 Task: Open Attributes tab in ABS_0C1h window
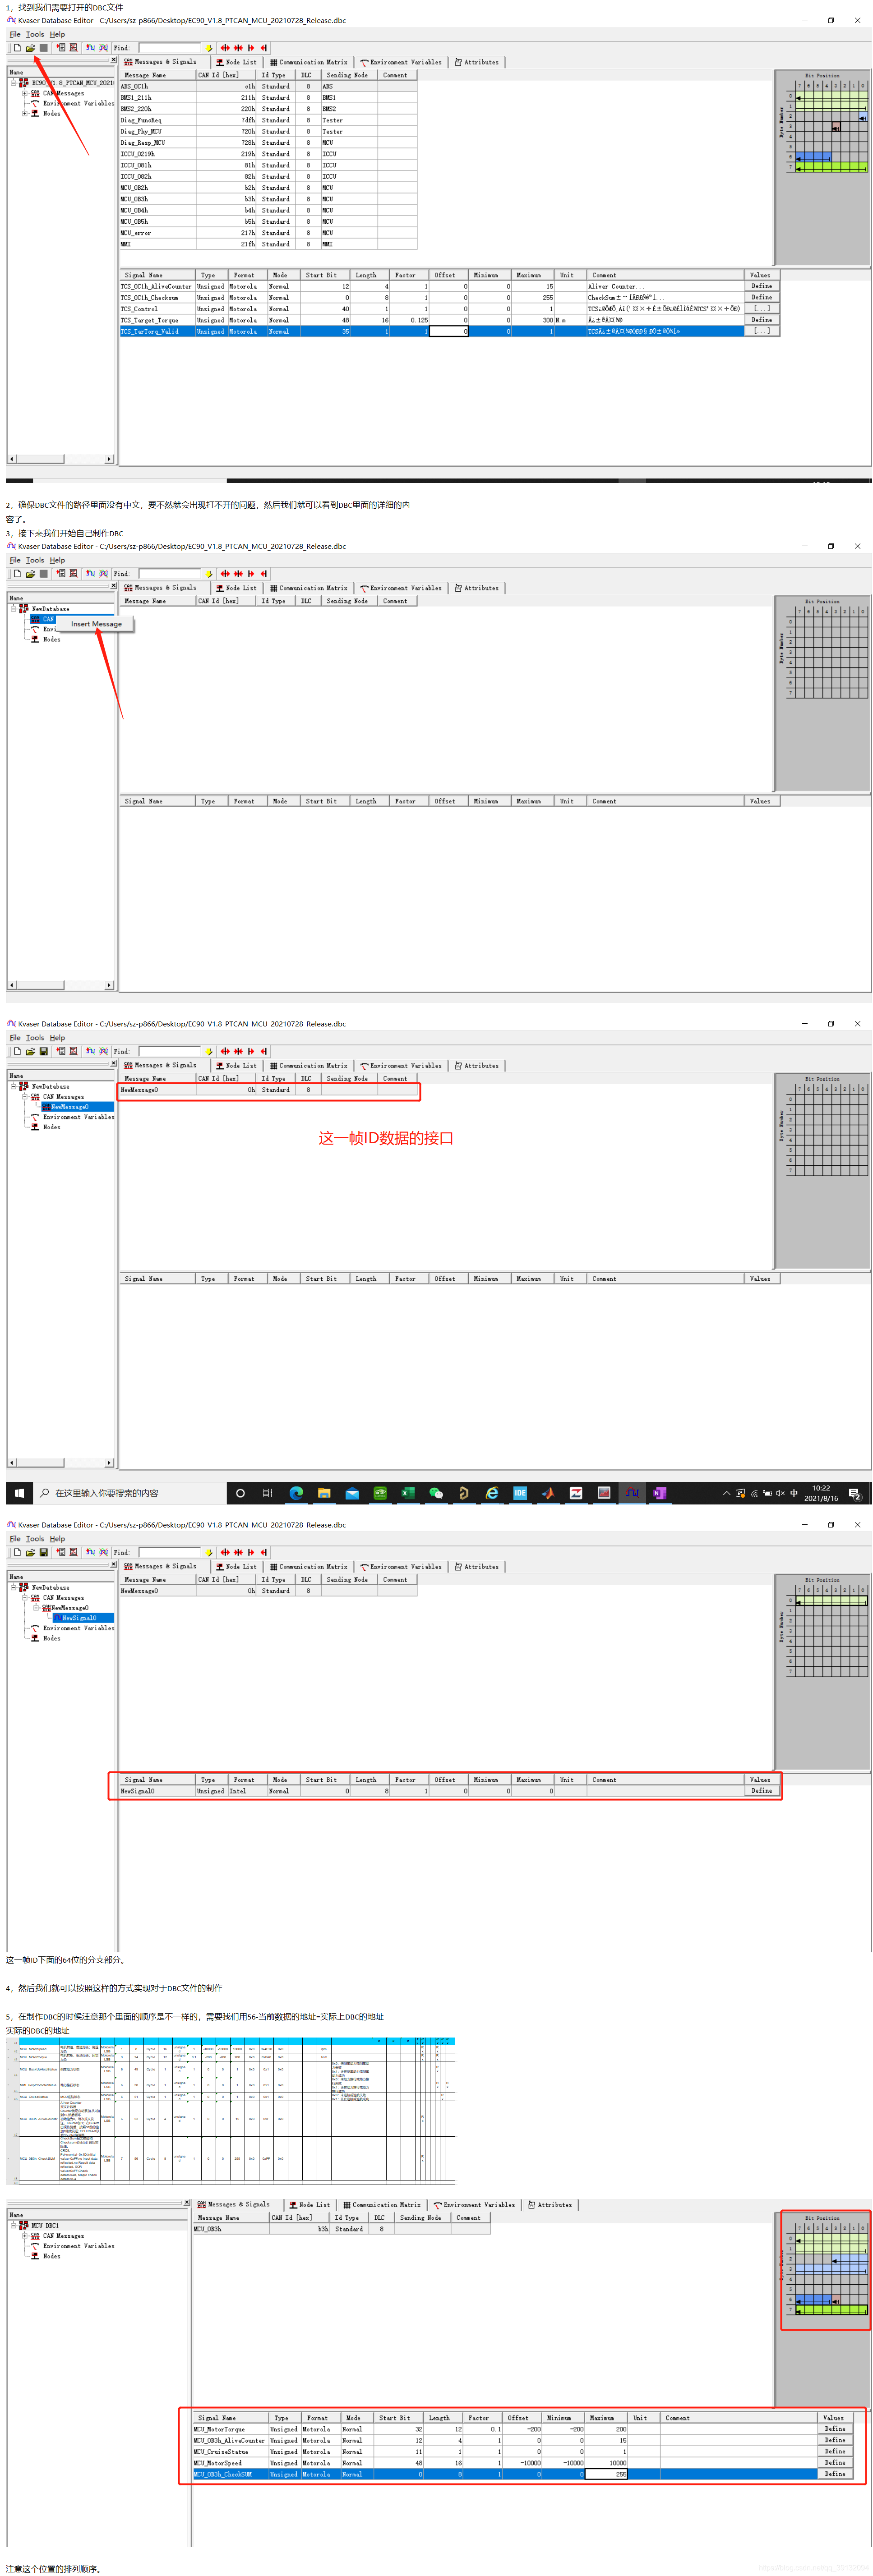(477, 62)
